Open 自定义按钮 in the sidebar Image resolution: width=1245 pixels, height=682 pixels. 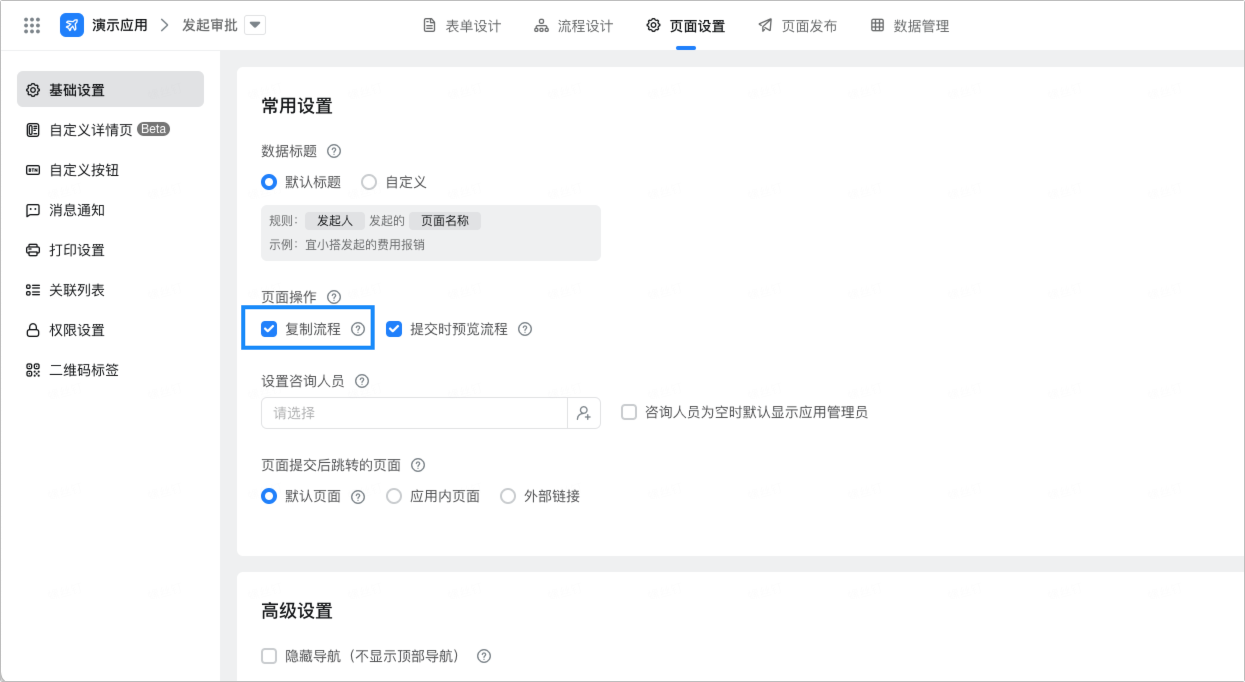111,170
